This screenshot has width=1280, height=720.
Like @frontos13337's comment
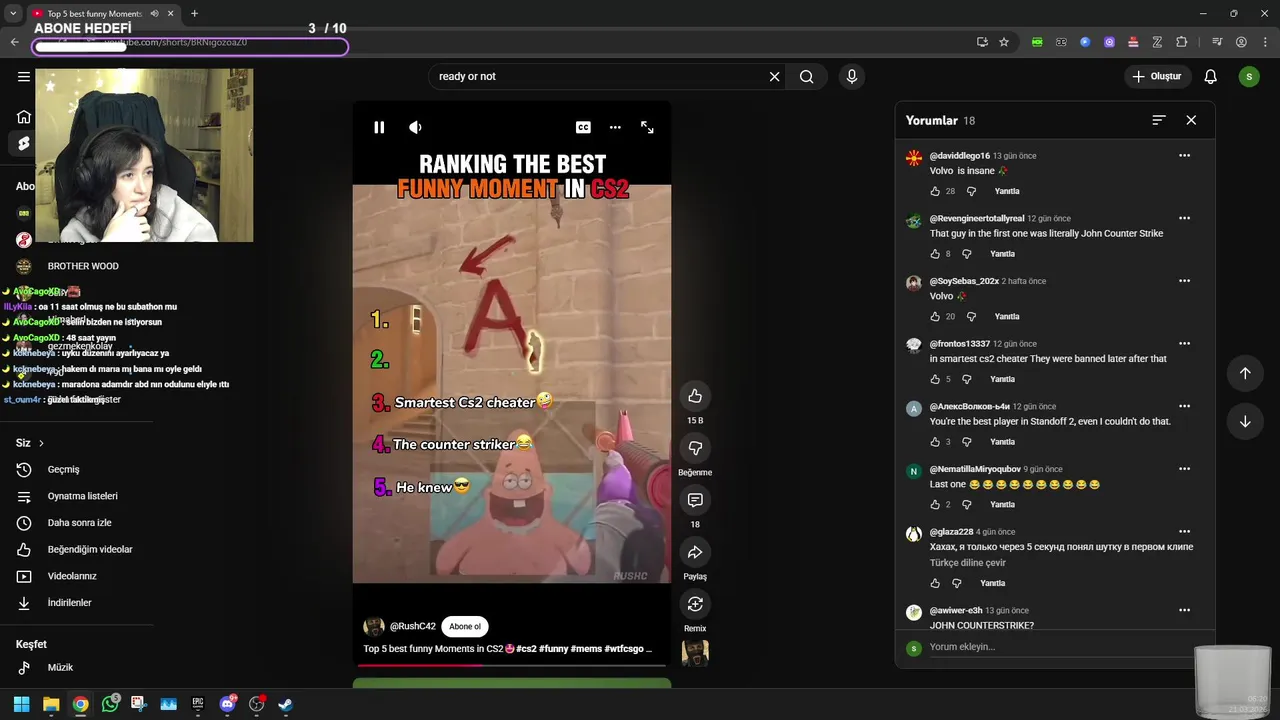point(935,379)
